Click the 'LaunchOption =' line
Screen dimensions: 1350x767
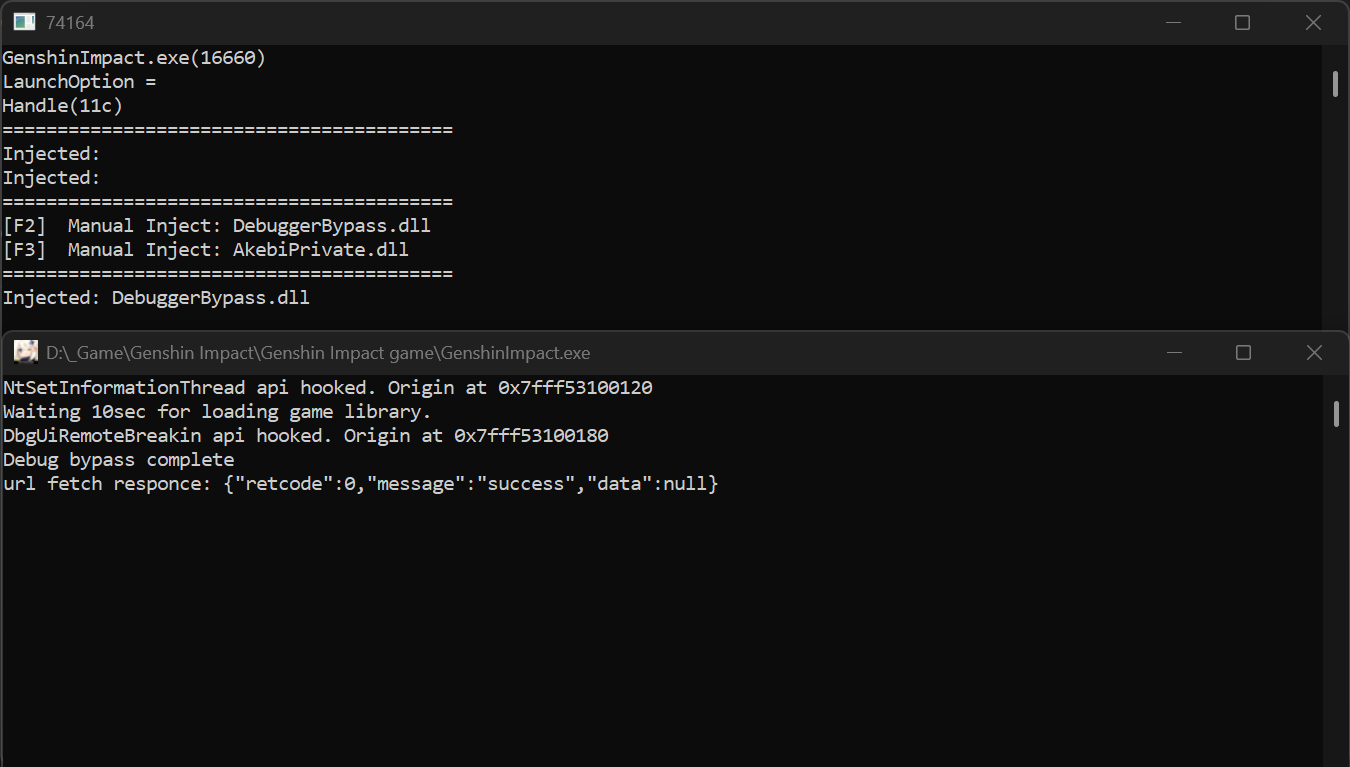[79, 82]
